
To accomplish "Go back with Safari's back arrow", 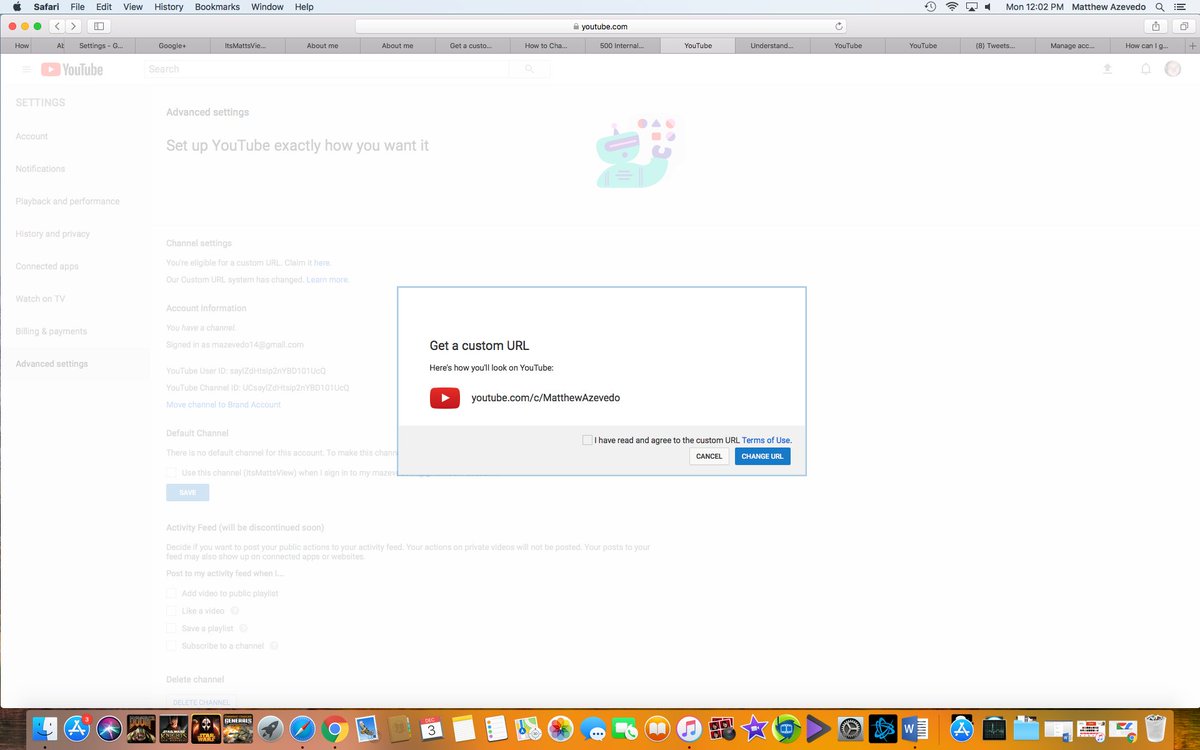I will (x=56, y=26).
